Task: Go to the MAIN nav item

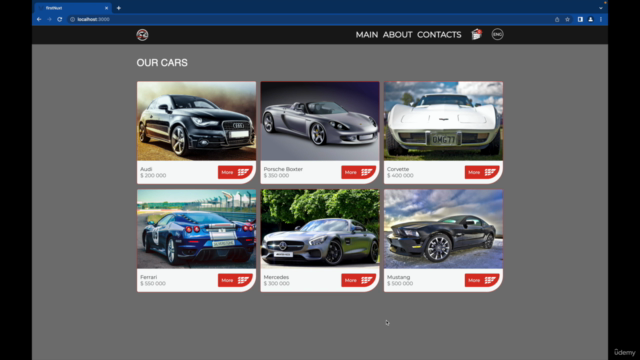Action: pos(367,35)
